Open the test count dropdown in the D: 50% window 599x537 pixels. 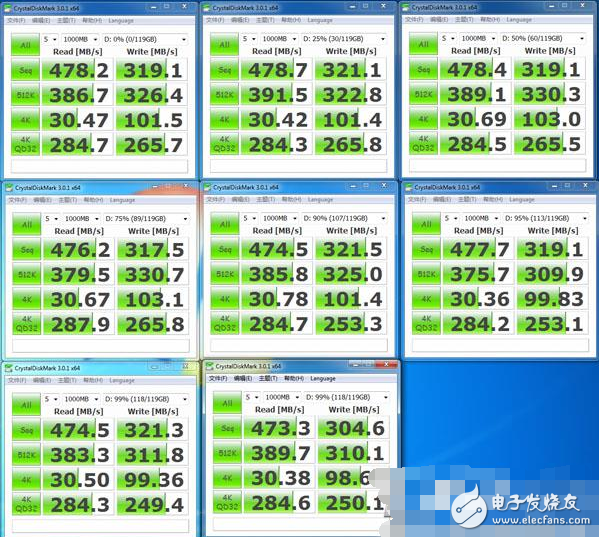[x=448, y=38]
